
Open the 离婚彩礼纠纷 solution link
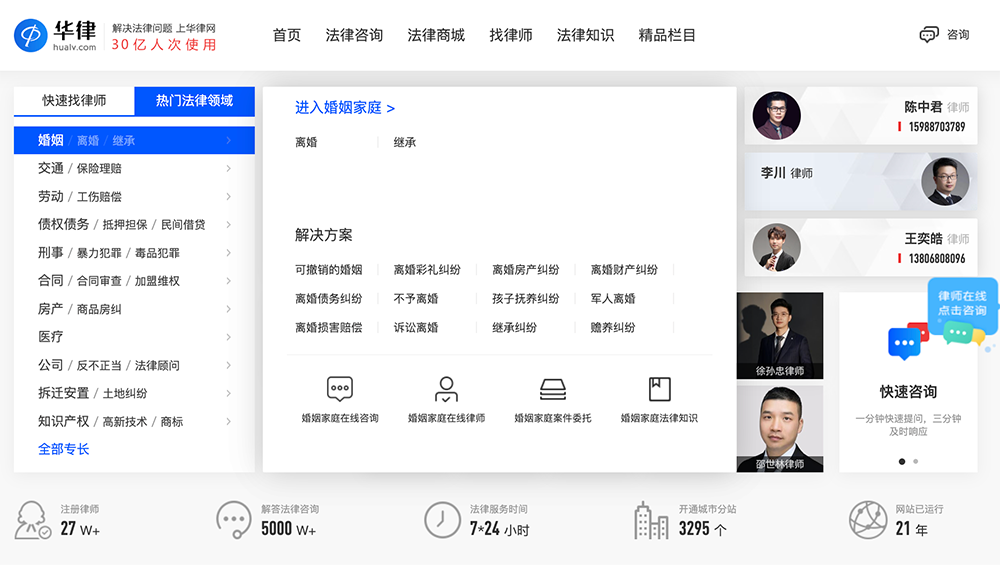pos(427,270)
